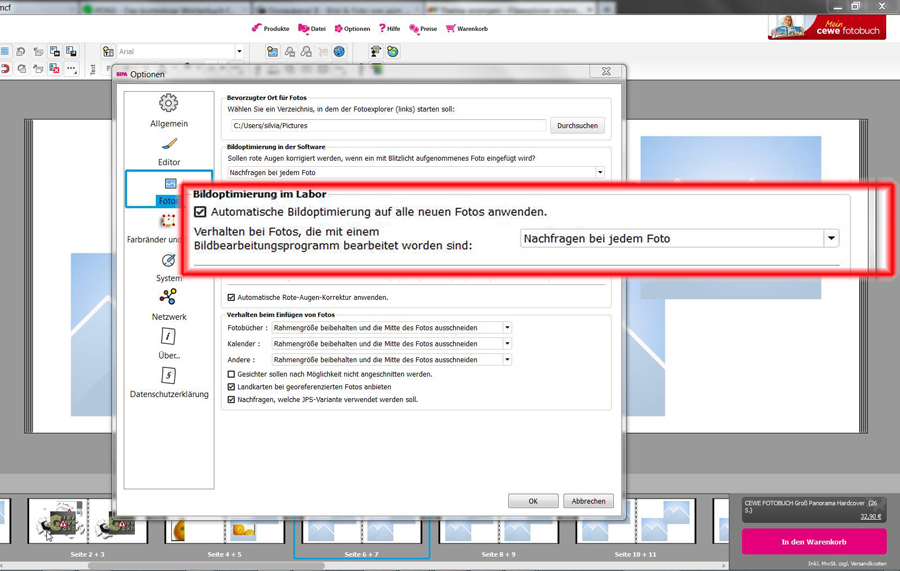900x571 pixels.
Task: Open the Kalender insert behavior dropdown
Action: coord(391,344)
